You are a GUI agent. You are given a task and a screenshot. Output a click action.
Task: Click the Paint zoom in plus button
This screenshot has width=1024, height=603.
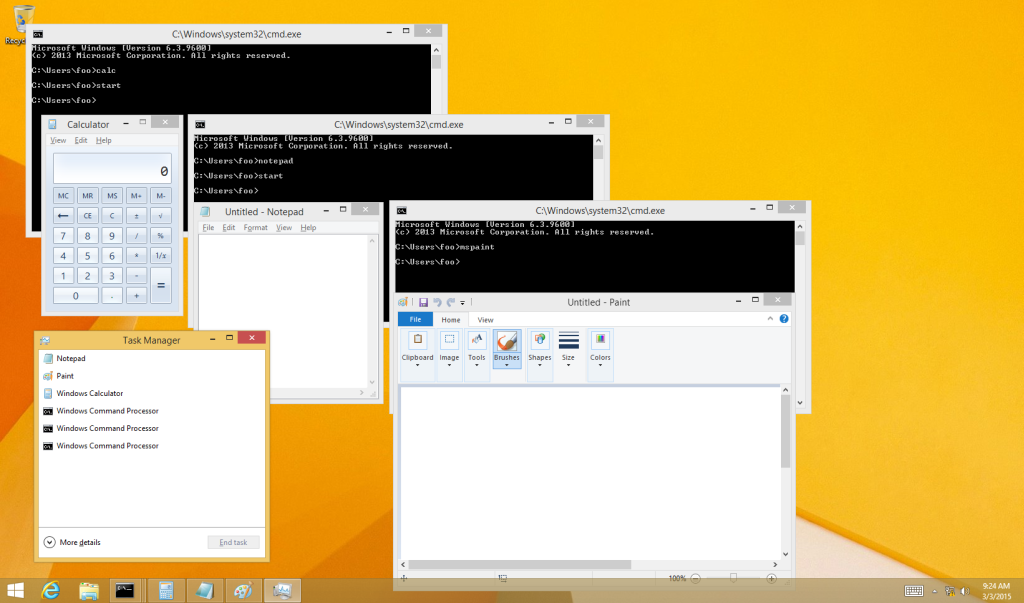coord(771,578)
